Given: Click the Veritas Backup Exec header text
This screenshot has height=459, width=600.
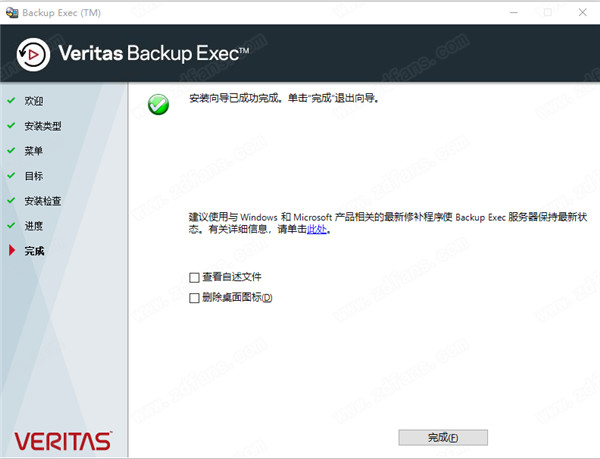Looking at the screenshot, I should [x=154, y=53].
